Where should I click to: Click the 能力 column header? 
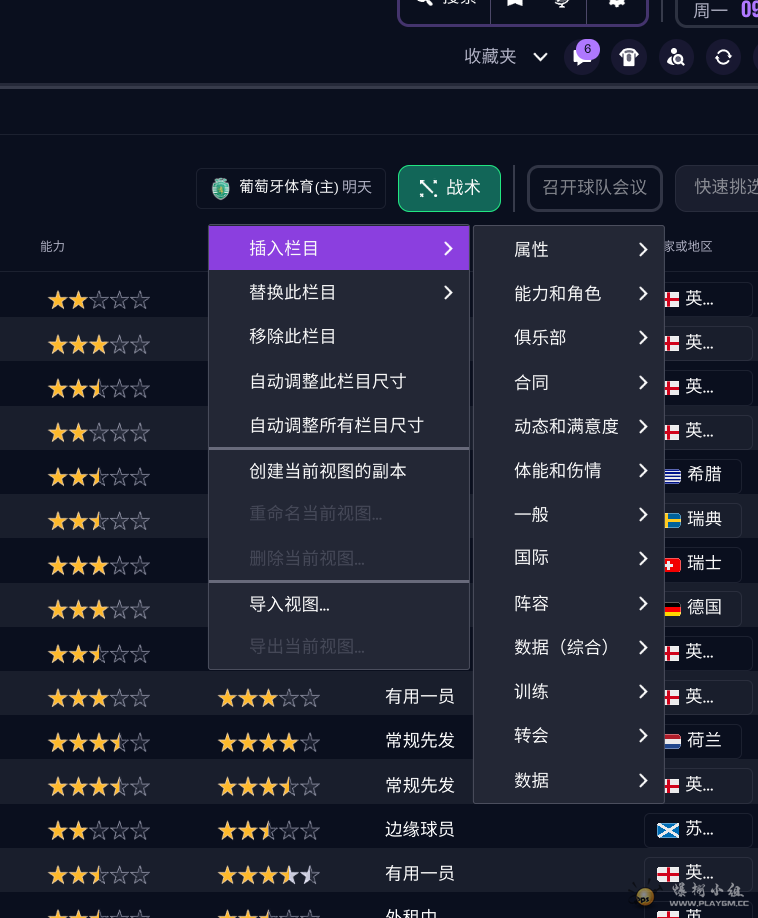[53, 246]
